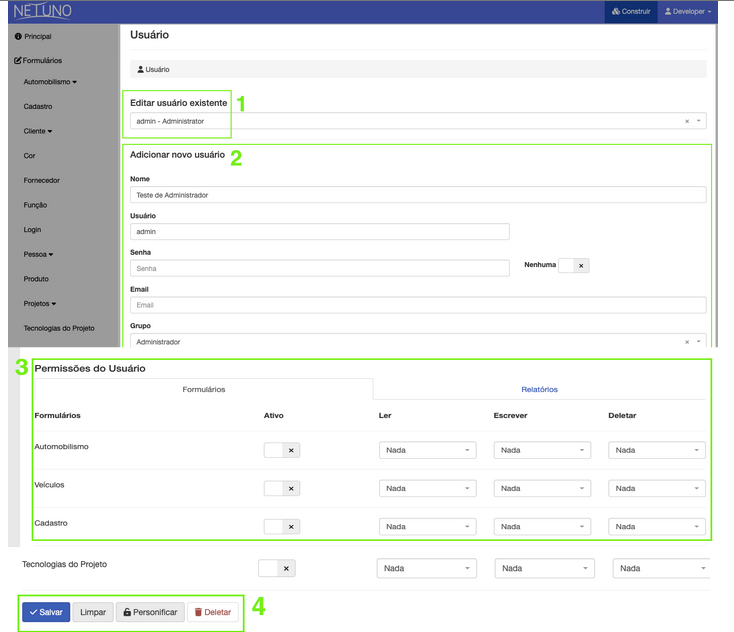The width and height of the screenshot is (734, 632).
Task: Open the Escrever dropdown for Veículos
Action: click(541, 488)
